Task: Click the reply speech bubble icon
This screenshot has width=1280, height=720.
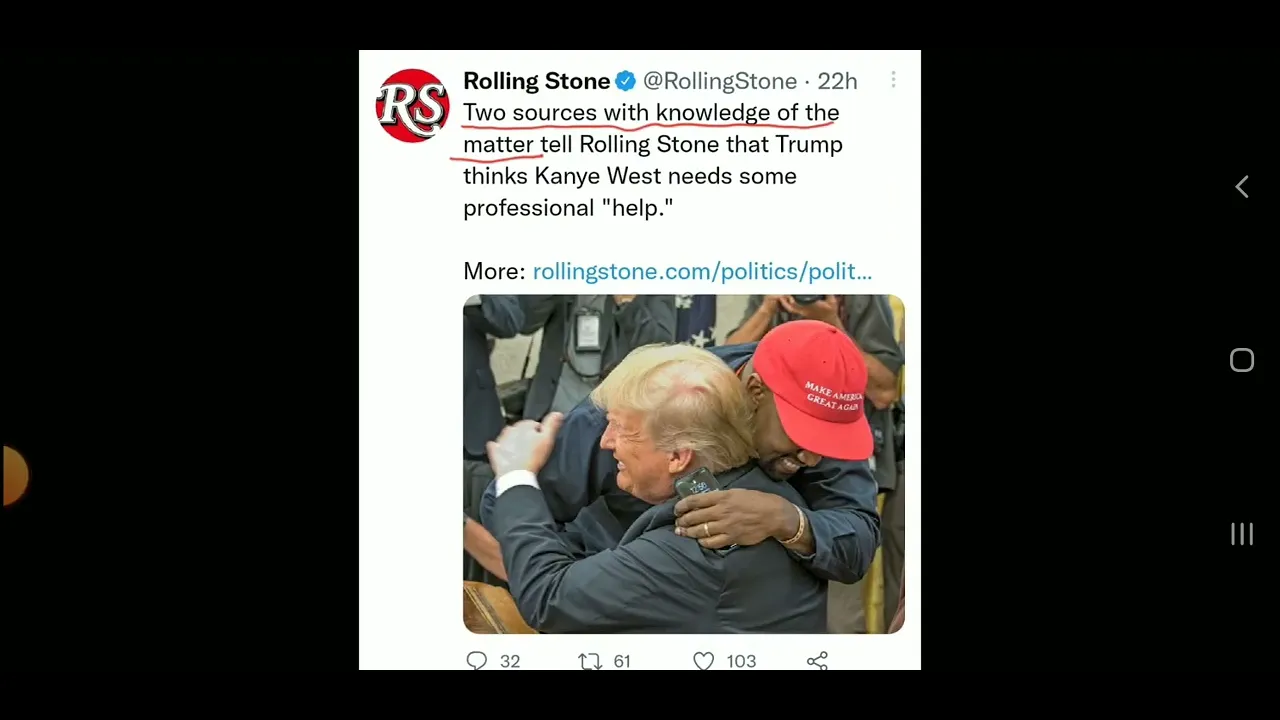Action: coord(477,661)
